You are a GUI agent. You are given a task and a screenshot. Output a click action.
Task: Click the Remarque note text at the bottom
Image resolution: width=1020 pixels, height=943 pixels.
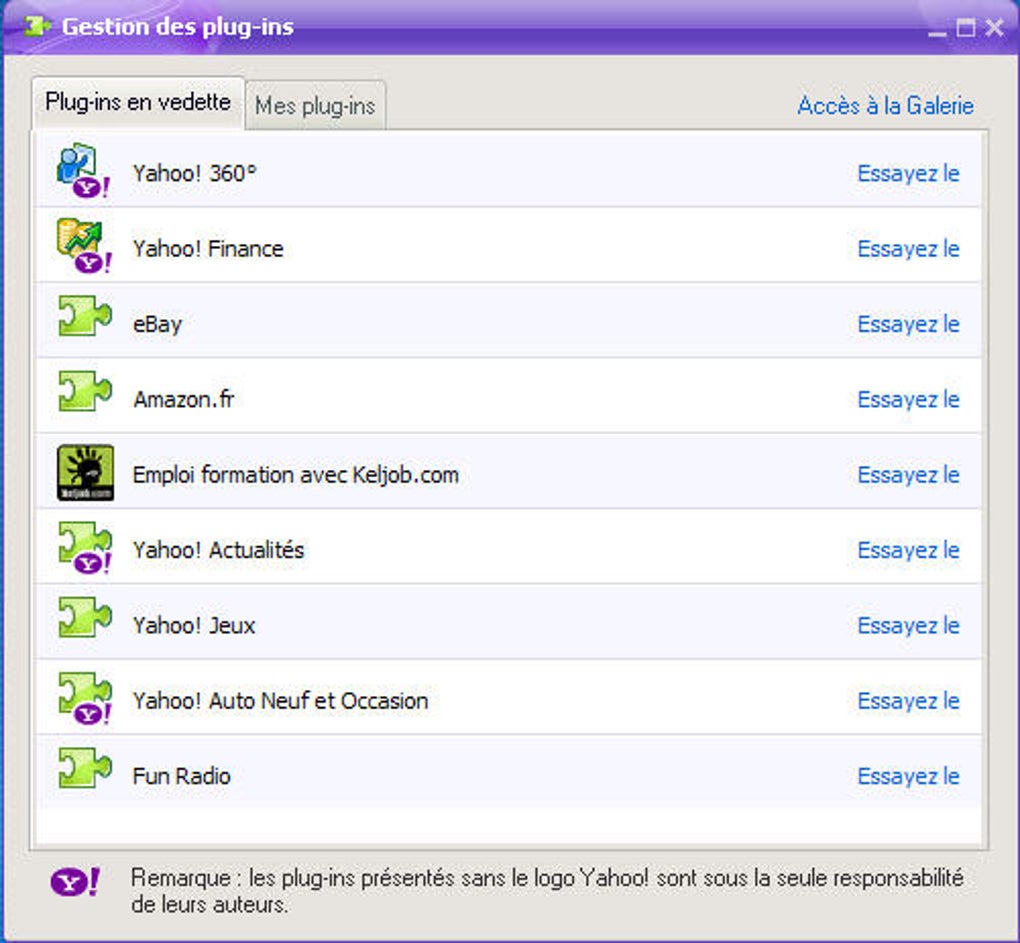(x=547, y=891)
